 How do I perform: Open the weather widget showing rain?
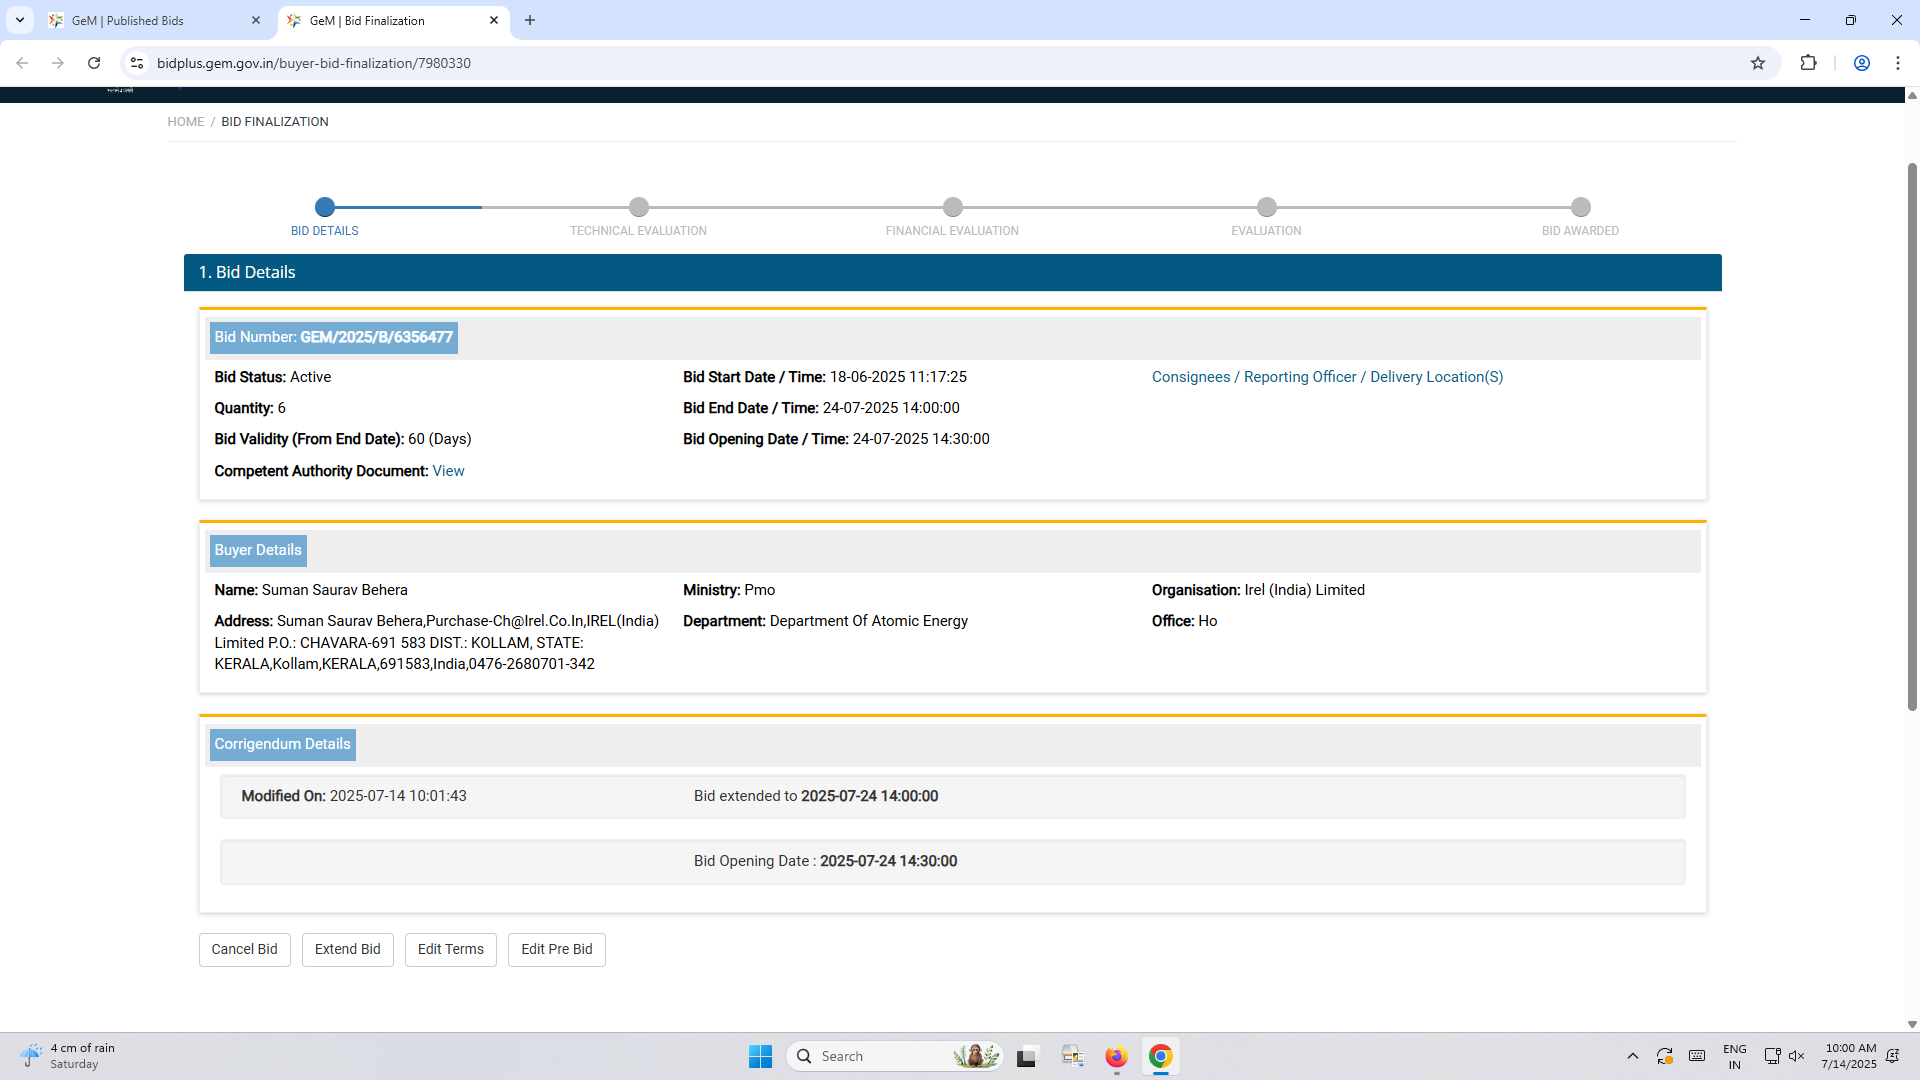pyautogui.click(x=68, y=1056)
